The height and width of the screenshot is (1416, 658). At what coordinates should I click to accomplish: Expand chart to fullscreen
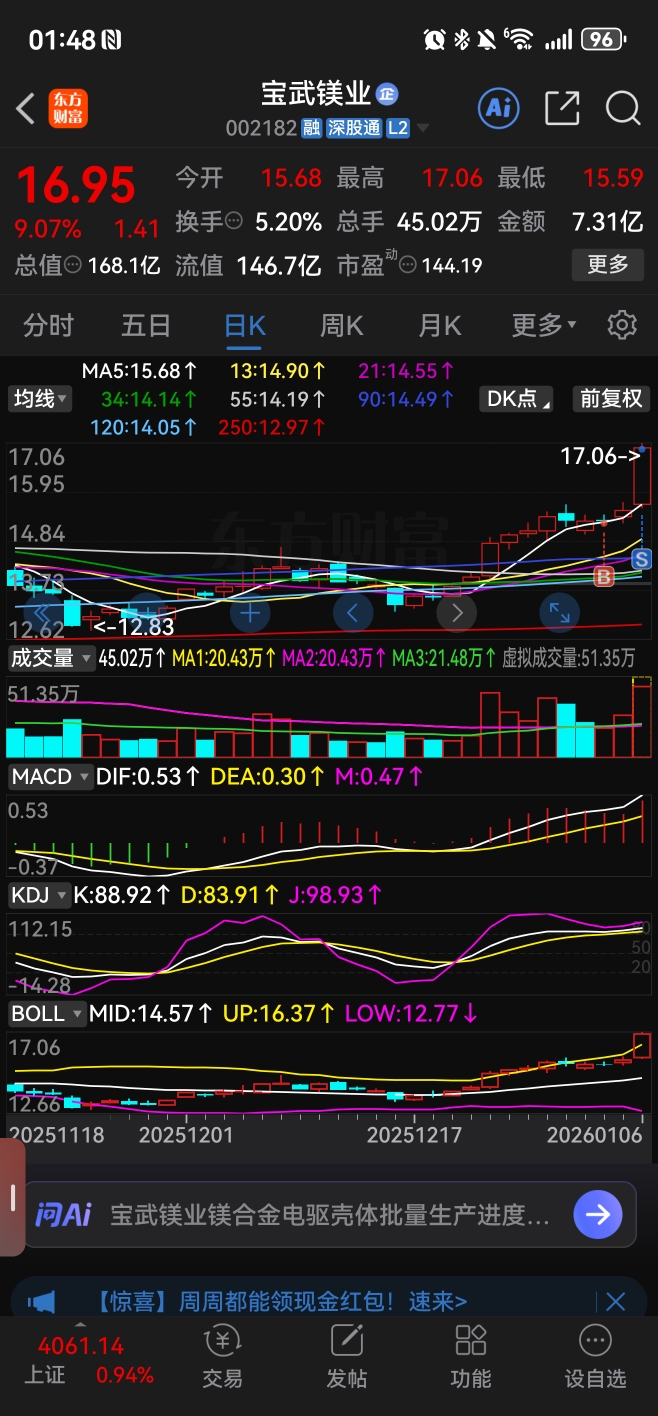tap(560, 612)
